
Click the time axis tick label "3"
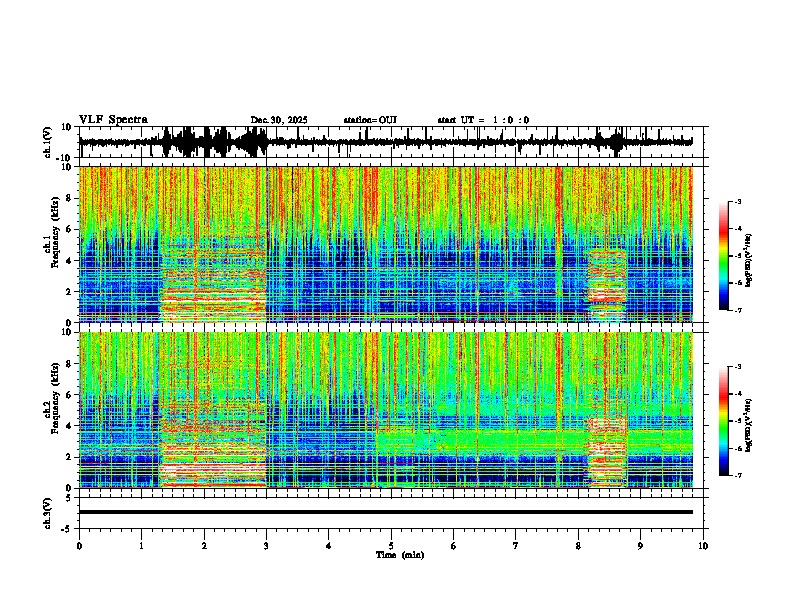coord(266,546)
